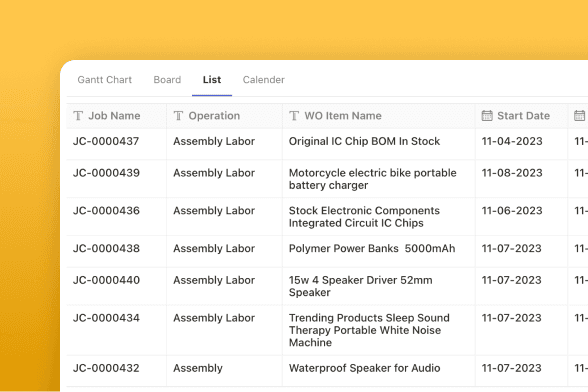The height and width of the screenshot is (392, 588).
Task: Select the List tab
Action: (x=212, y=80)
